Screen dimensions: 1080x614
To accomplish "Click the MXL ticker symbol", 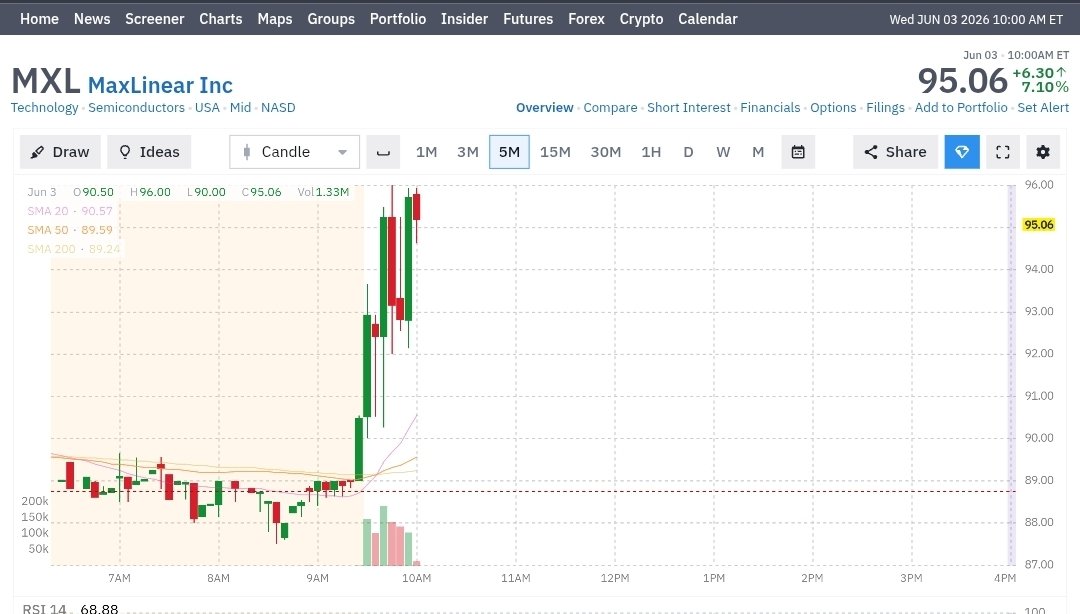I will (x=45, y=81).
